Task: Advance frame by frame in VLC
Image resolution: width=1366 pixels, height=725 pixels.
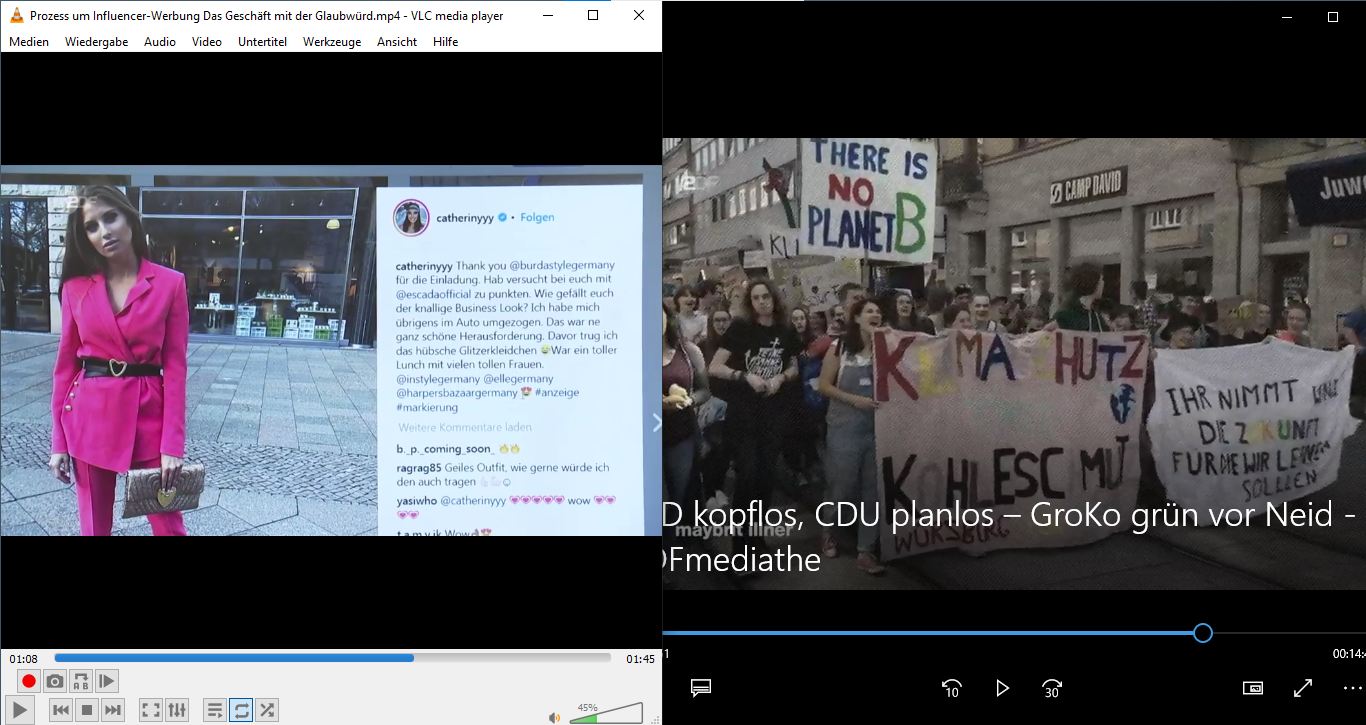Action: click(x=107, y=681)
